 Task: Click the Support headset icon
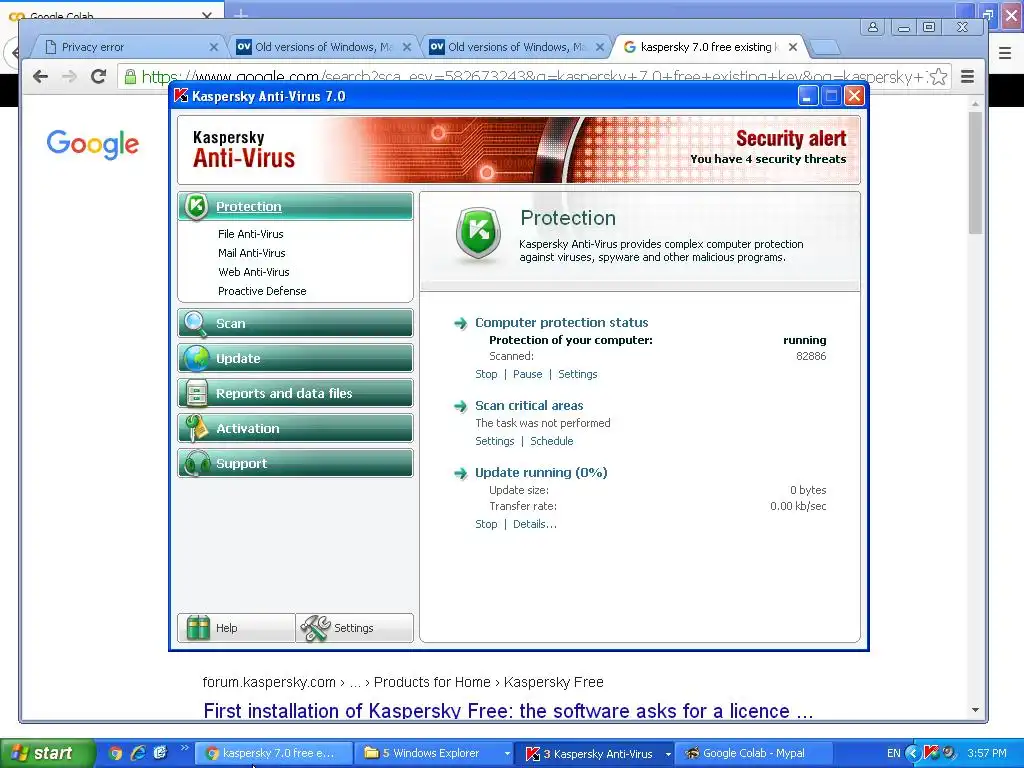(196, 464)
